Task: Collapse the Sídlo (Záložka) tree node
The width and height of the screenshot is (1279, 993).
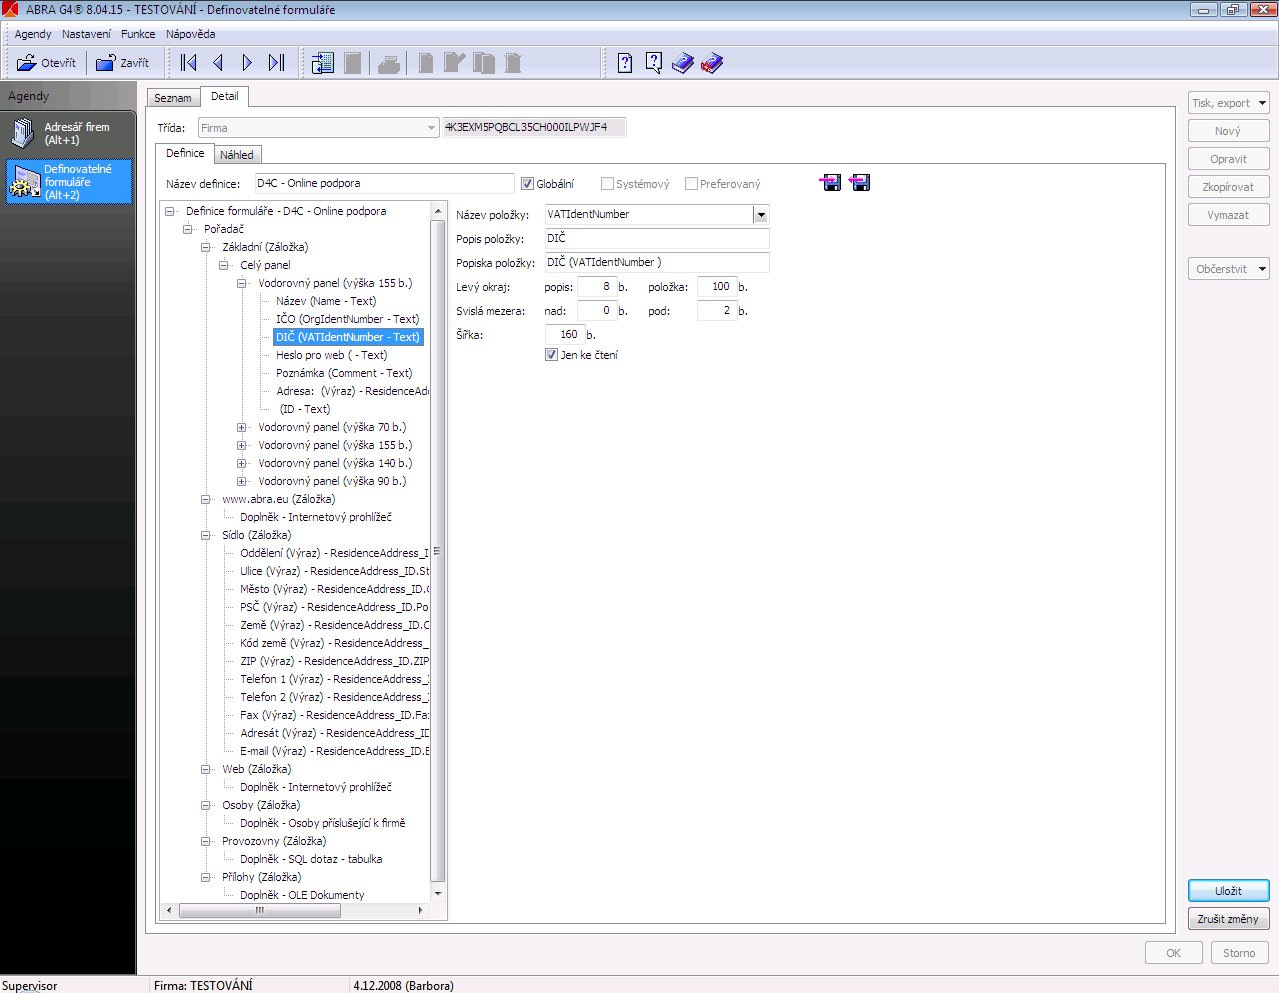Action: 205,536
